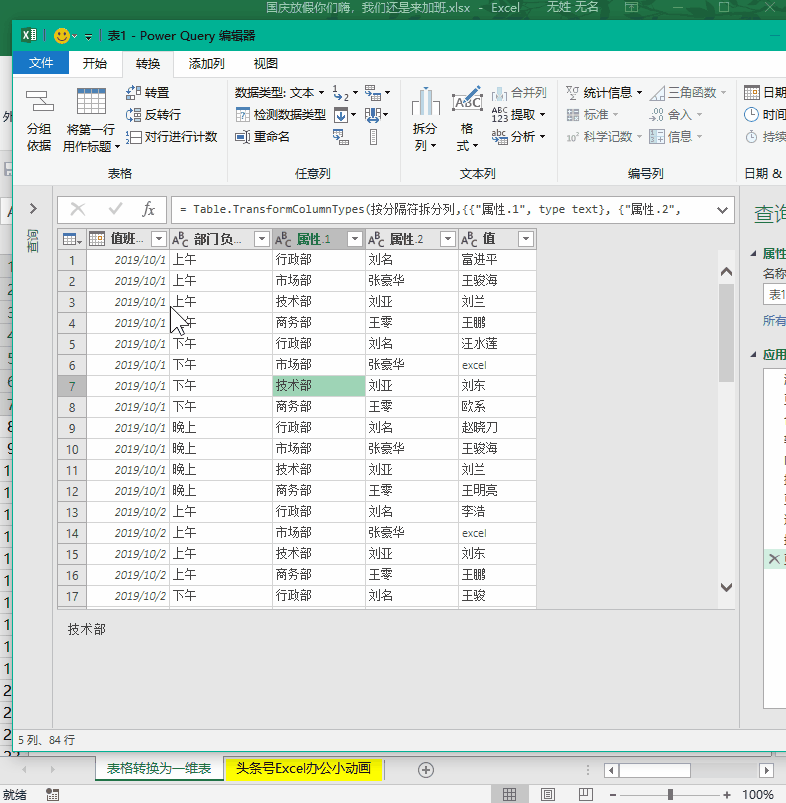This screenshot has width=786, height=803.
Task: Switch to the 头条号Excel办公小动画 sheet tab
Action: pos(303,769)
